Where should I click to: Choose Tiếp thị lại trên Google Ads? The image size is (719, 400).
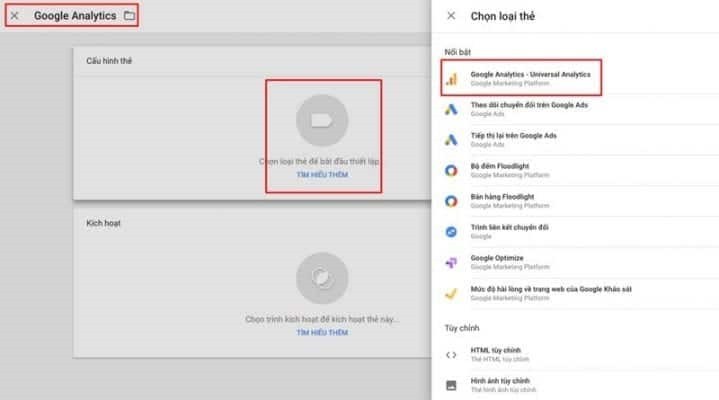[580, 140]
